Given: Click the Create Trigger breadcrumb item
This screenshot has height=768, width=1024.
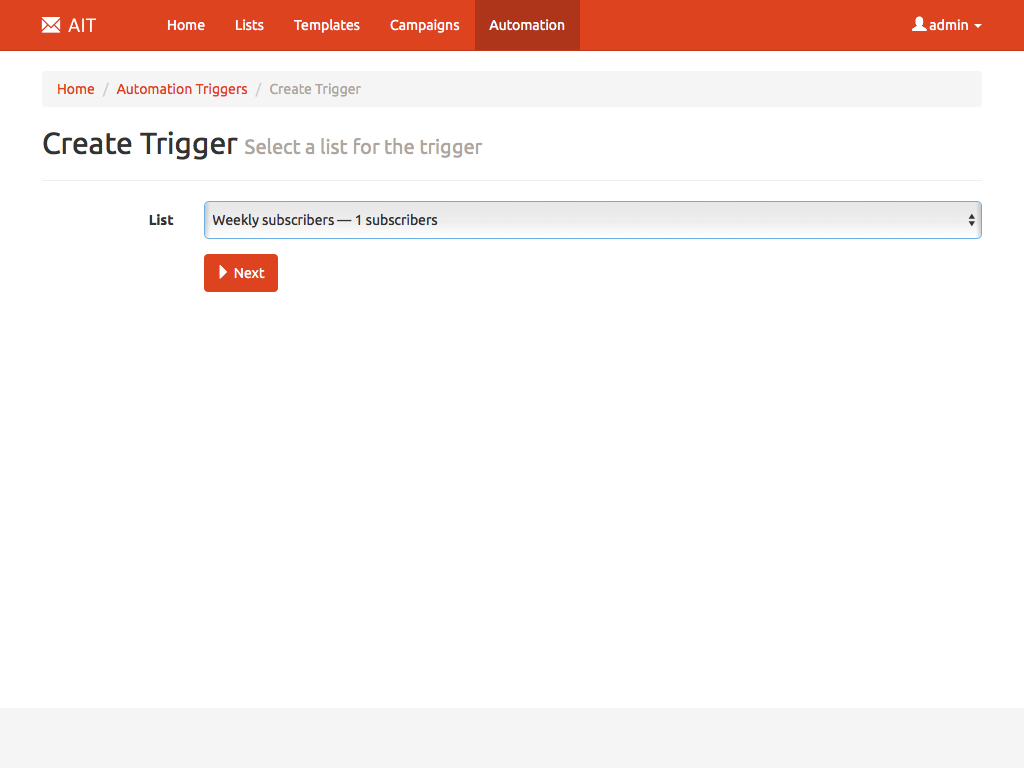Looking at the screenshot, I should 315,89.
